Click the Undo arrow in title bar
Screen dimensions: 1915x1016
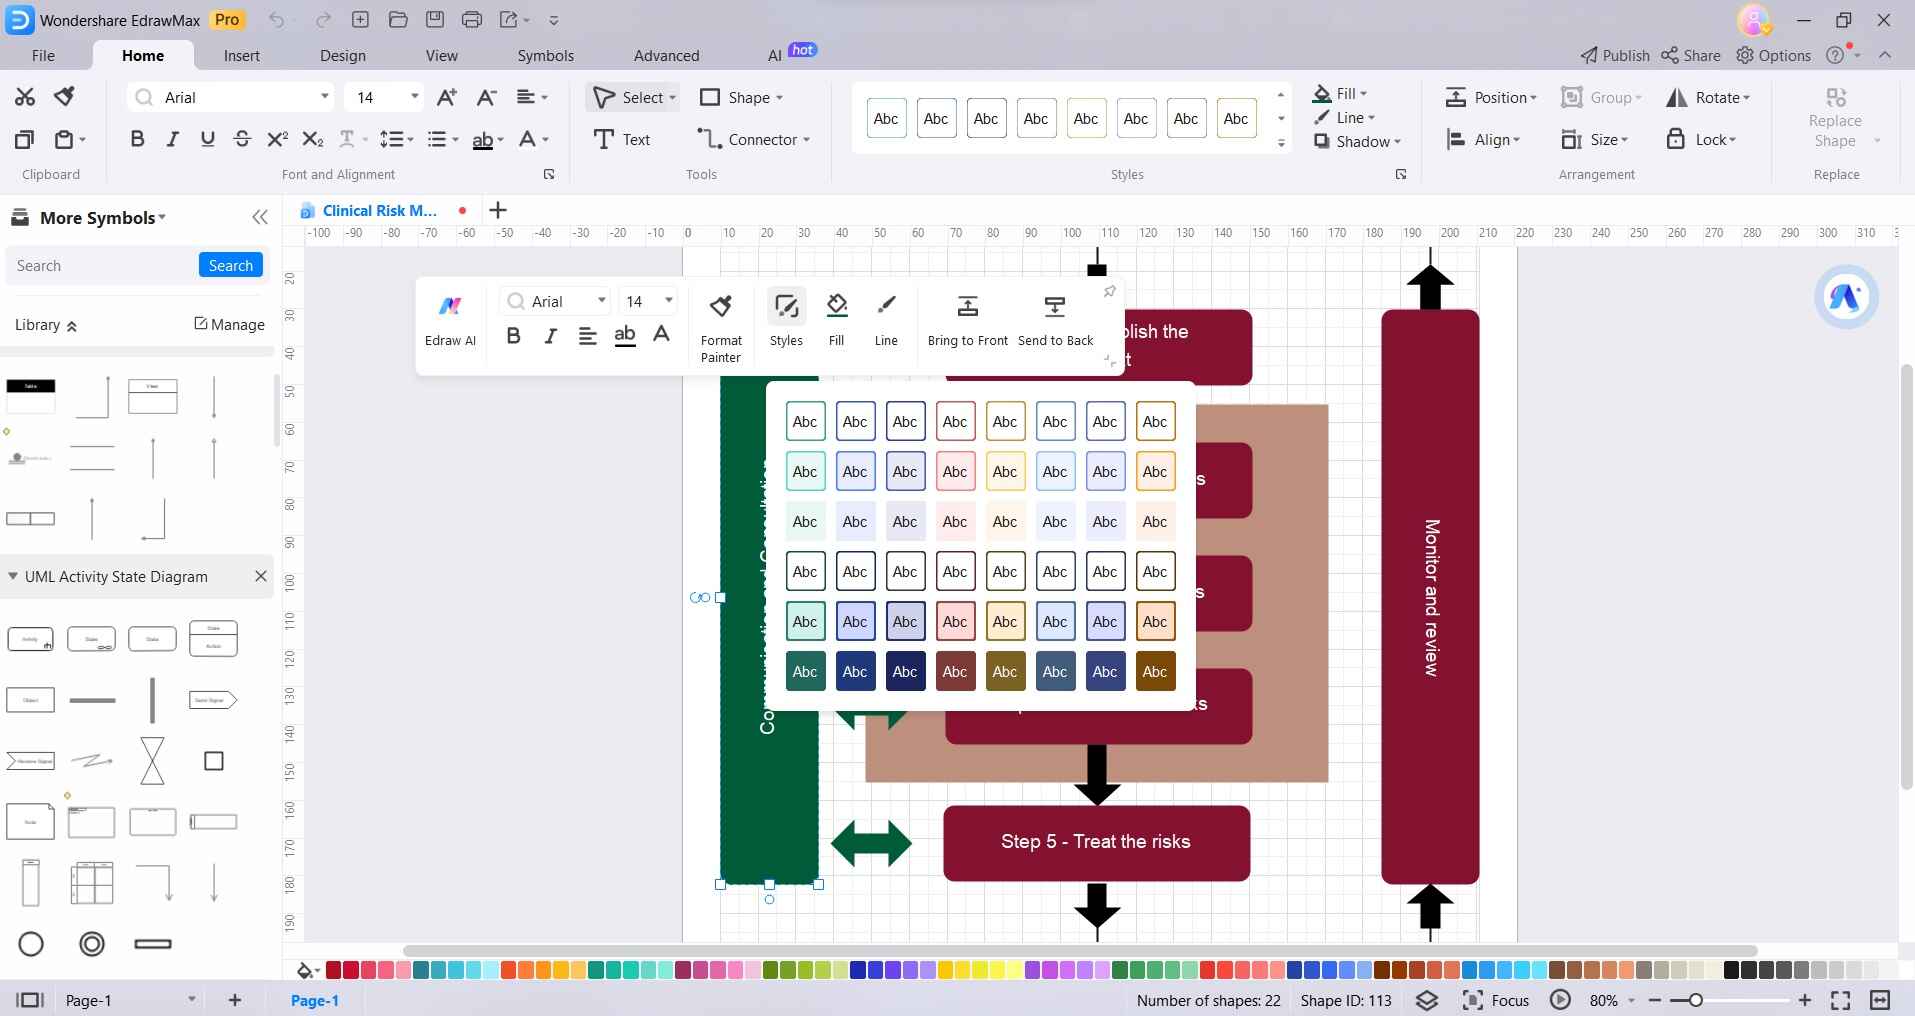coord(277,19)
